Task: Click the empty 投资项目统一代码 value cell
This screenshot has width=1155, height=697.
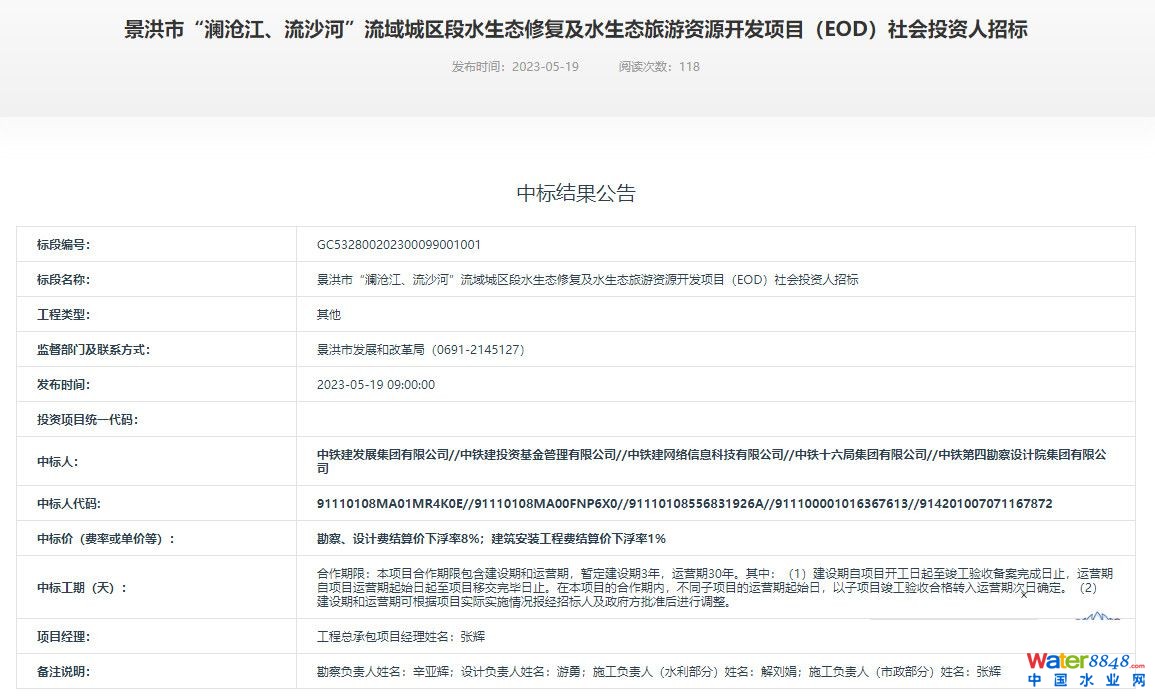Action: (x=715, y=419)
